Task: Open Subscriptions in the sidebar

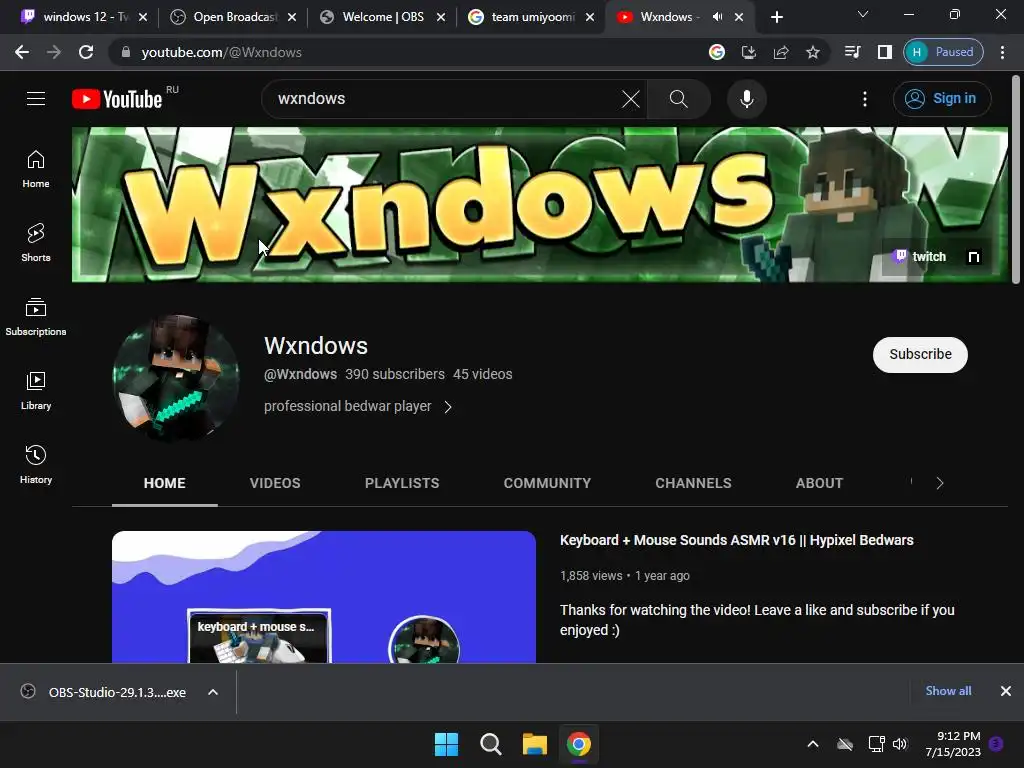Action: coord(36,317)
